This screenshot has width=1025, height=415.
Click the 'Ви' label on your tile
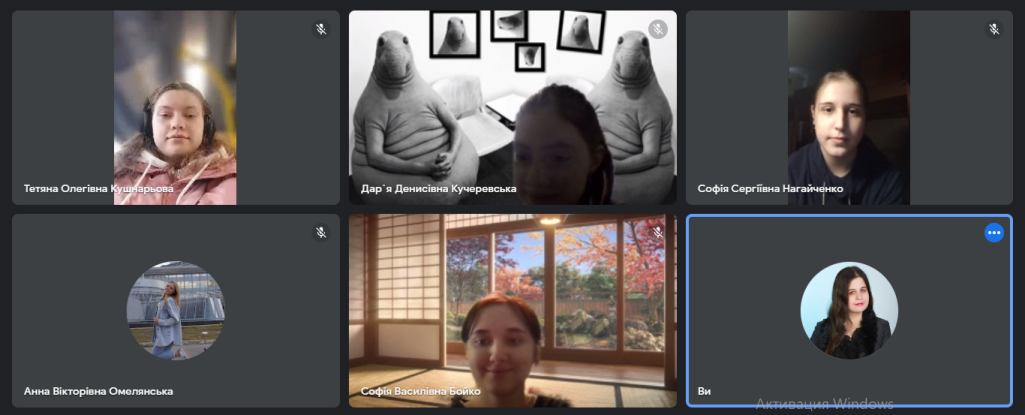pyautogui.click(x=704, y=391)
